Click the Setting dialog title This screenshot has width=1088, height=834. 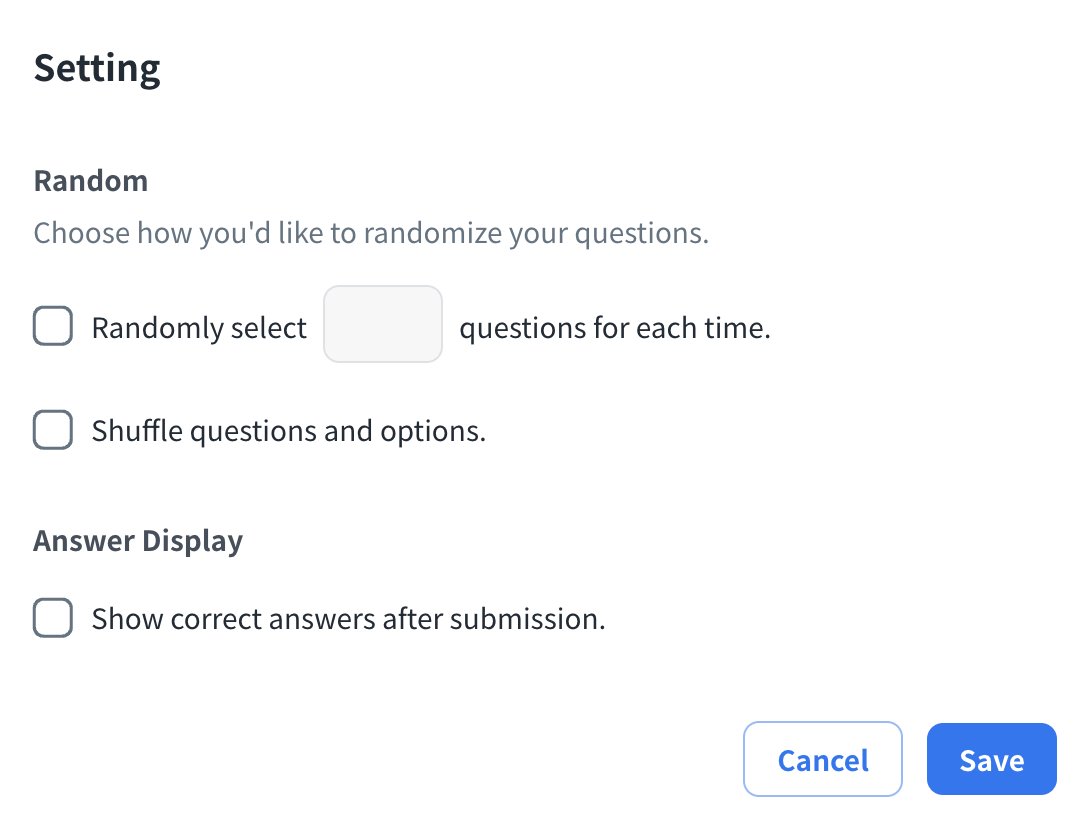point(97,68)
